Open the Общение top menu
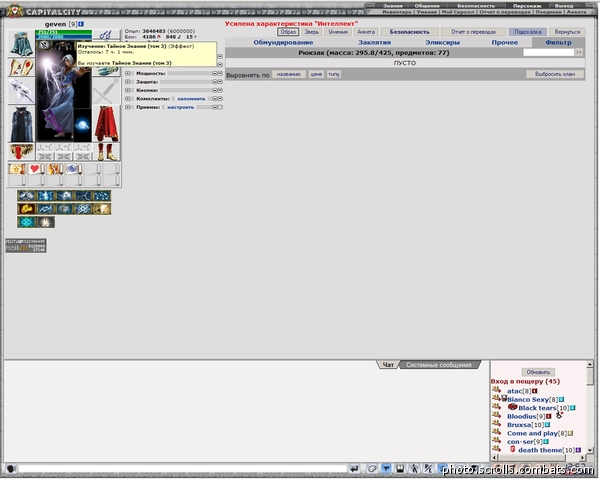This screenshot has width=600, height=480. pyautogui.click(x=427, y=6)
